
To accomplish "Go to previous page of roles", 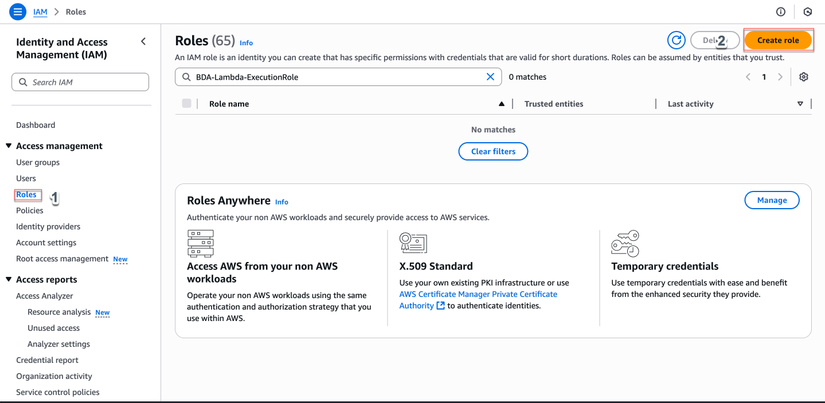I will point(748,77).
